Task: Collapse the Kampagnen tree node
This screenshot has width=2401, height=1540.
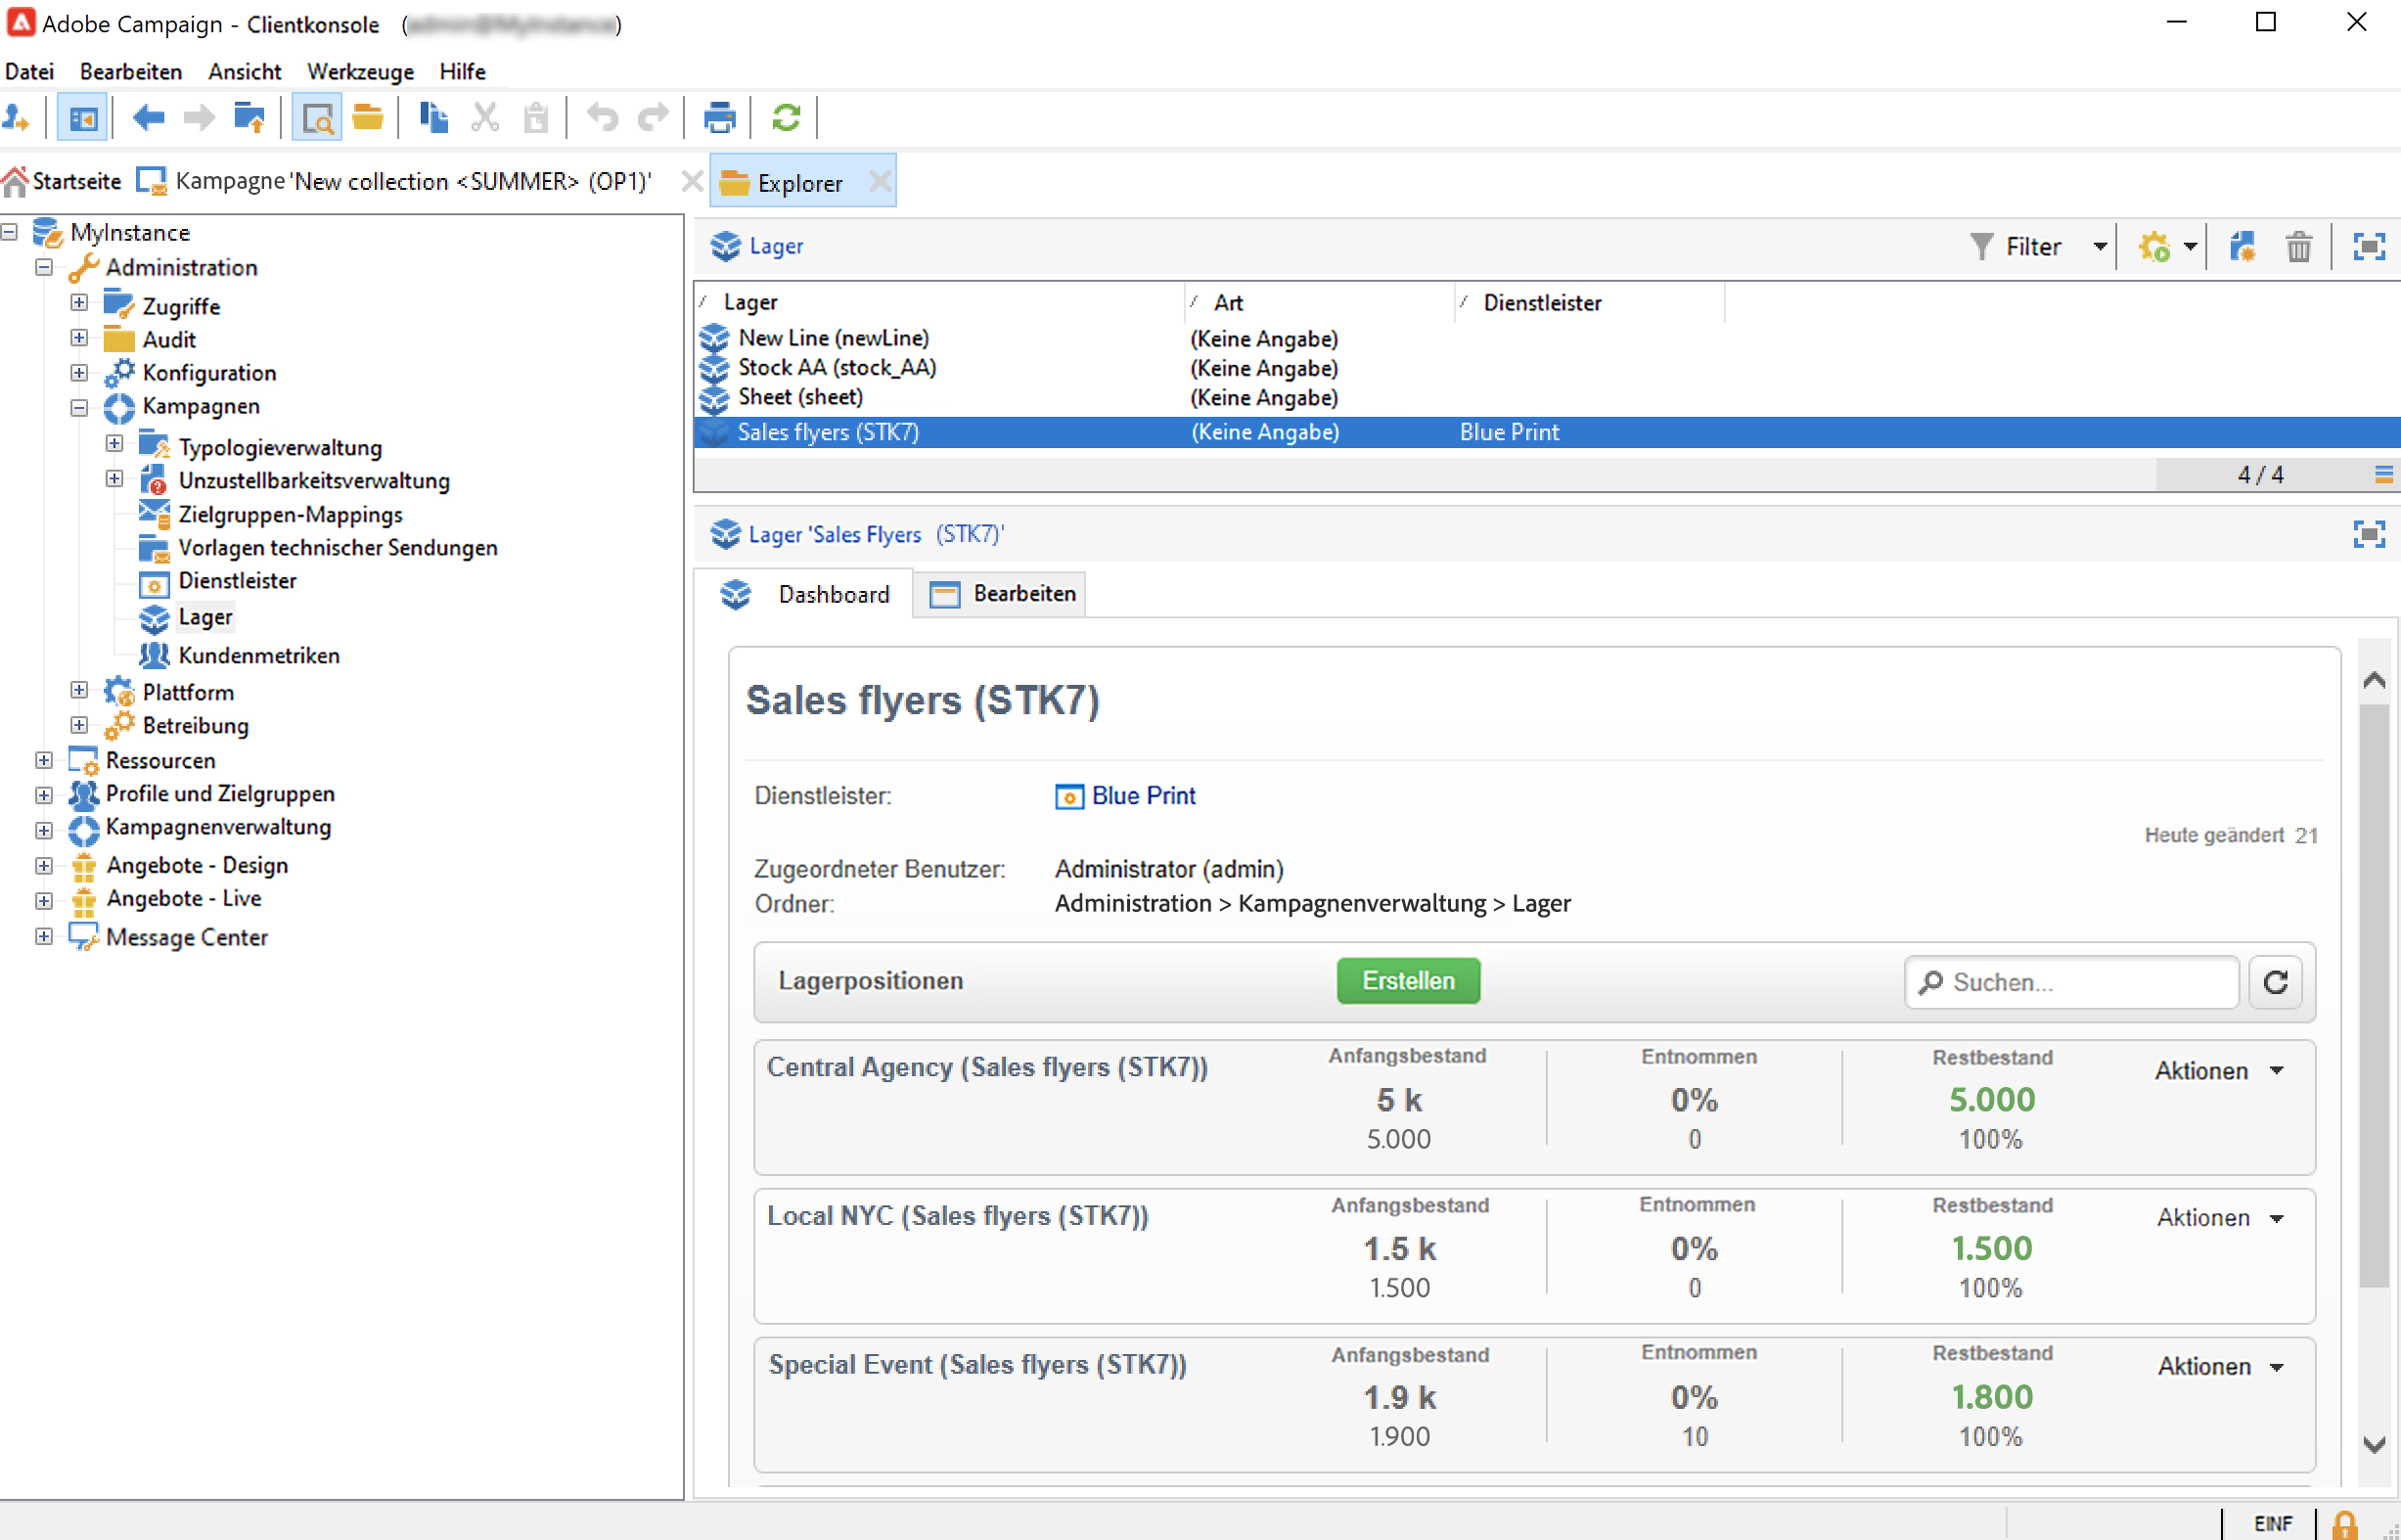Action: coord(79,407)
